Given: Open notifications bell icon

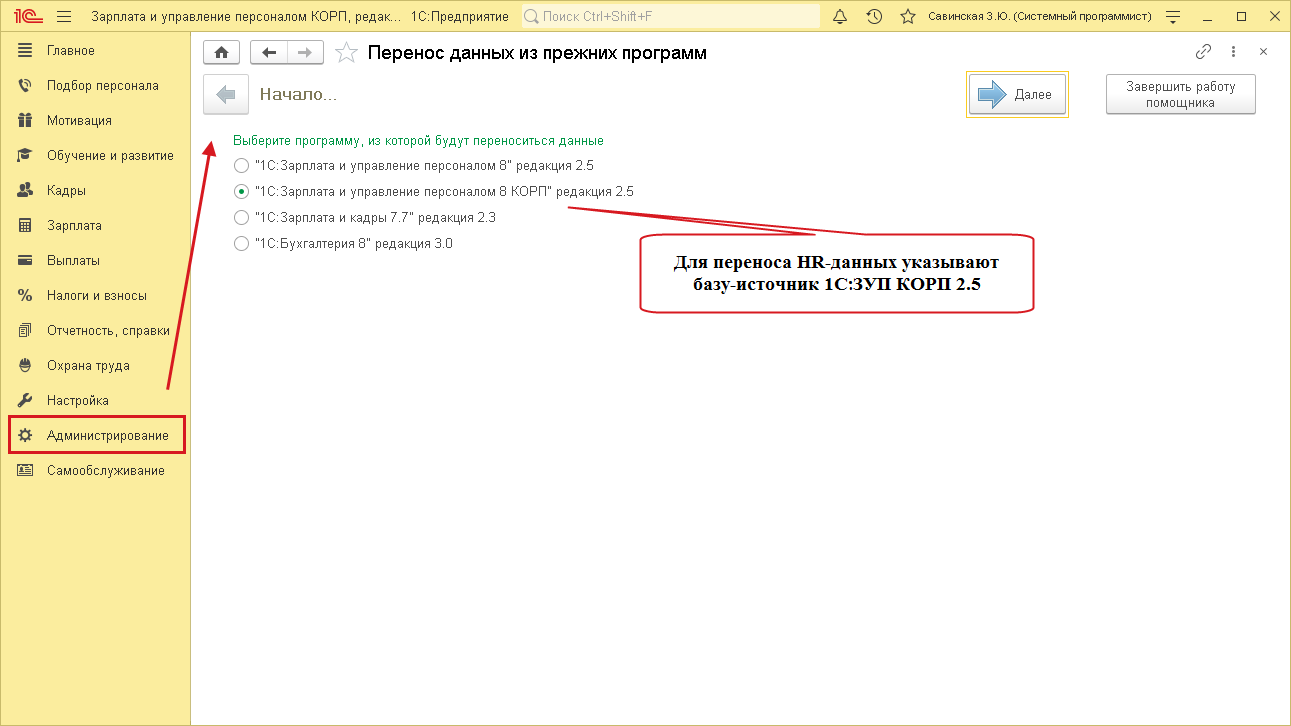Looking at the screenshot, I should click(x=840, y=16).
